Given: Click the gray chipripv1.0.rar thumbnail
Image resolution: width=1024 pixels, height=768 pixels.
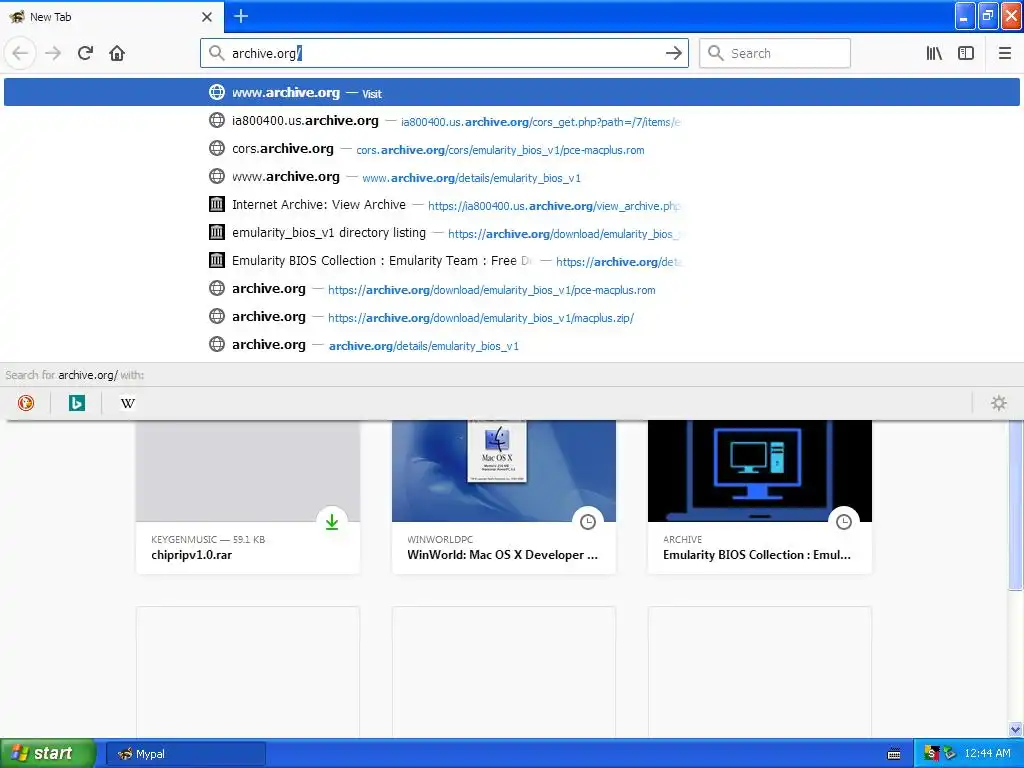Looking at the screenshot, I should (x=248, y=471).
